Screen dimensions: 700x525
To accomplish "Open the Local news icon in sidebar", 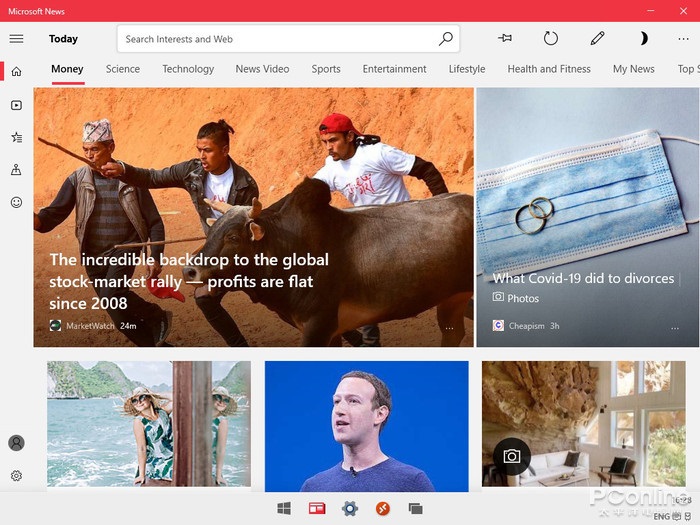I will [x=17, y=170].
